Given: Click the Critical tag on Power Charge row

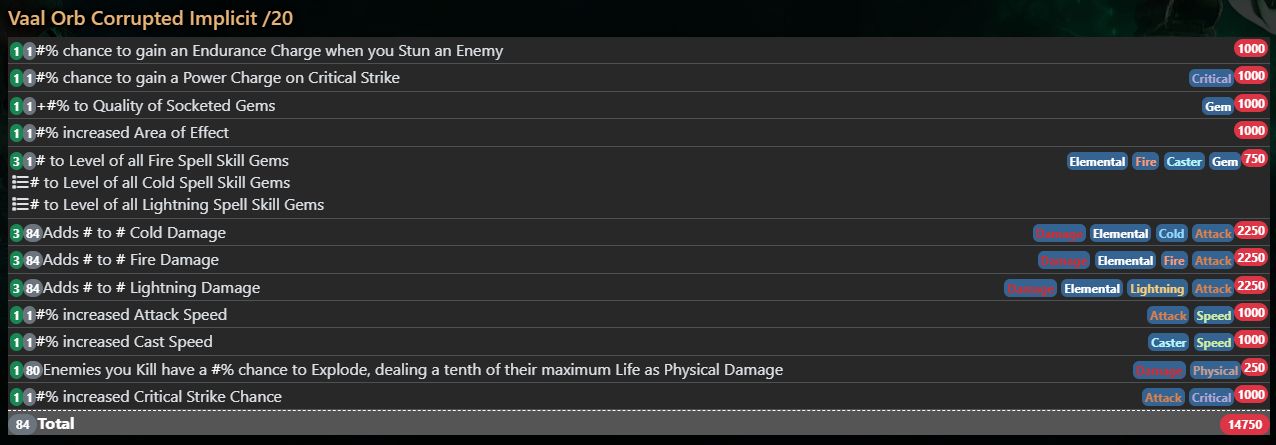Looking at the screenshot, I should 1211,78.
